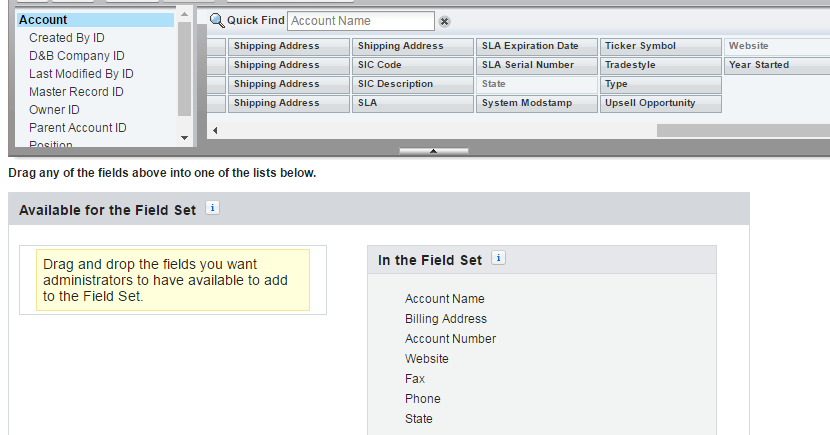Click the horizontal scrollbar thumb of field palette
Viewport: 830px width, 435px height.
[x=743, y=130]
